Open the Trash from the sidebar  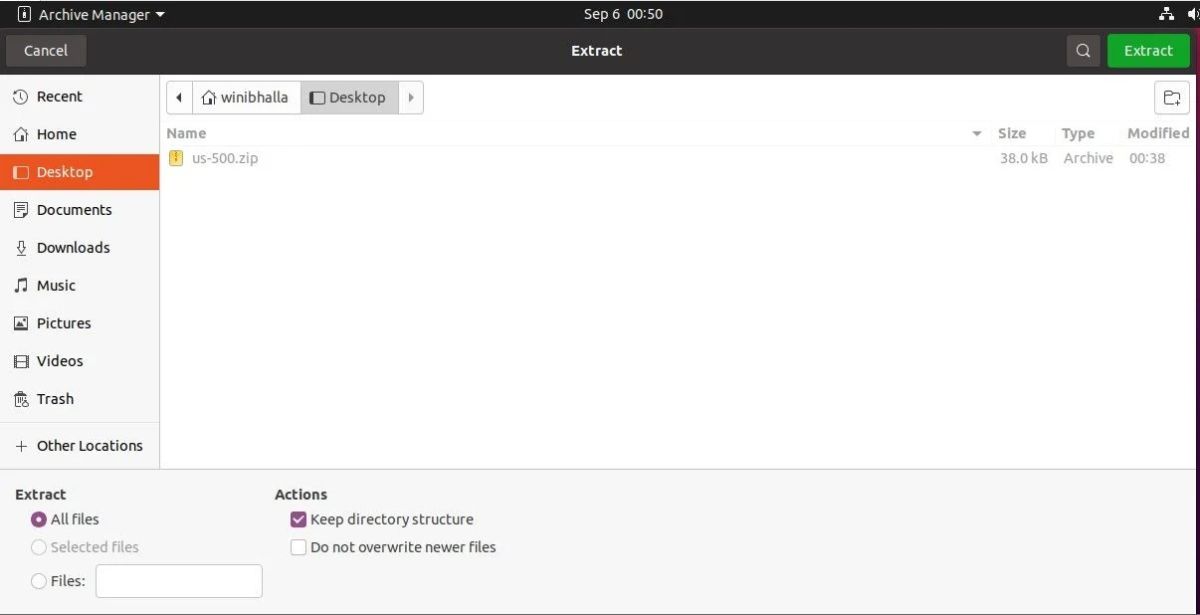point(55,399)
